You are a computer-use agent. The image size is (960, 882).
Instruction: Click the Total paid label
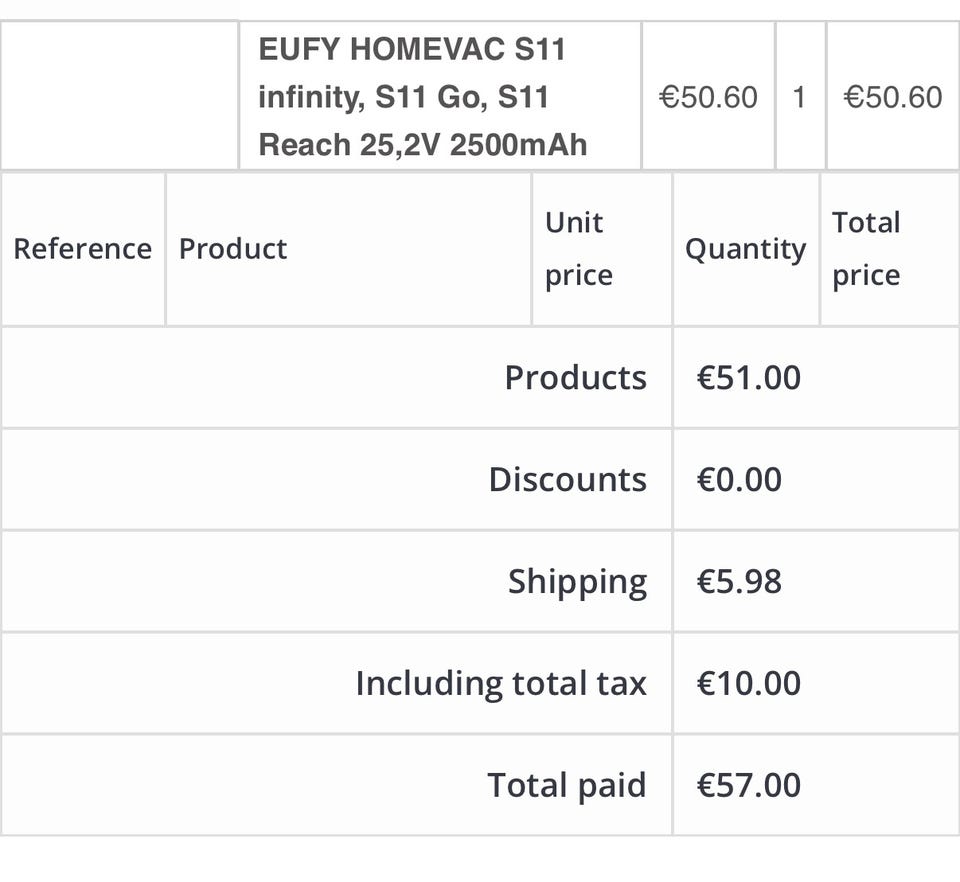566,786
